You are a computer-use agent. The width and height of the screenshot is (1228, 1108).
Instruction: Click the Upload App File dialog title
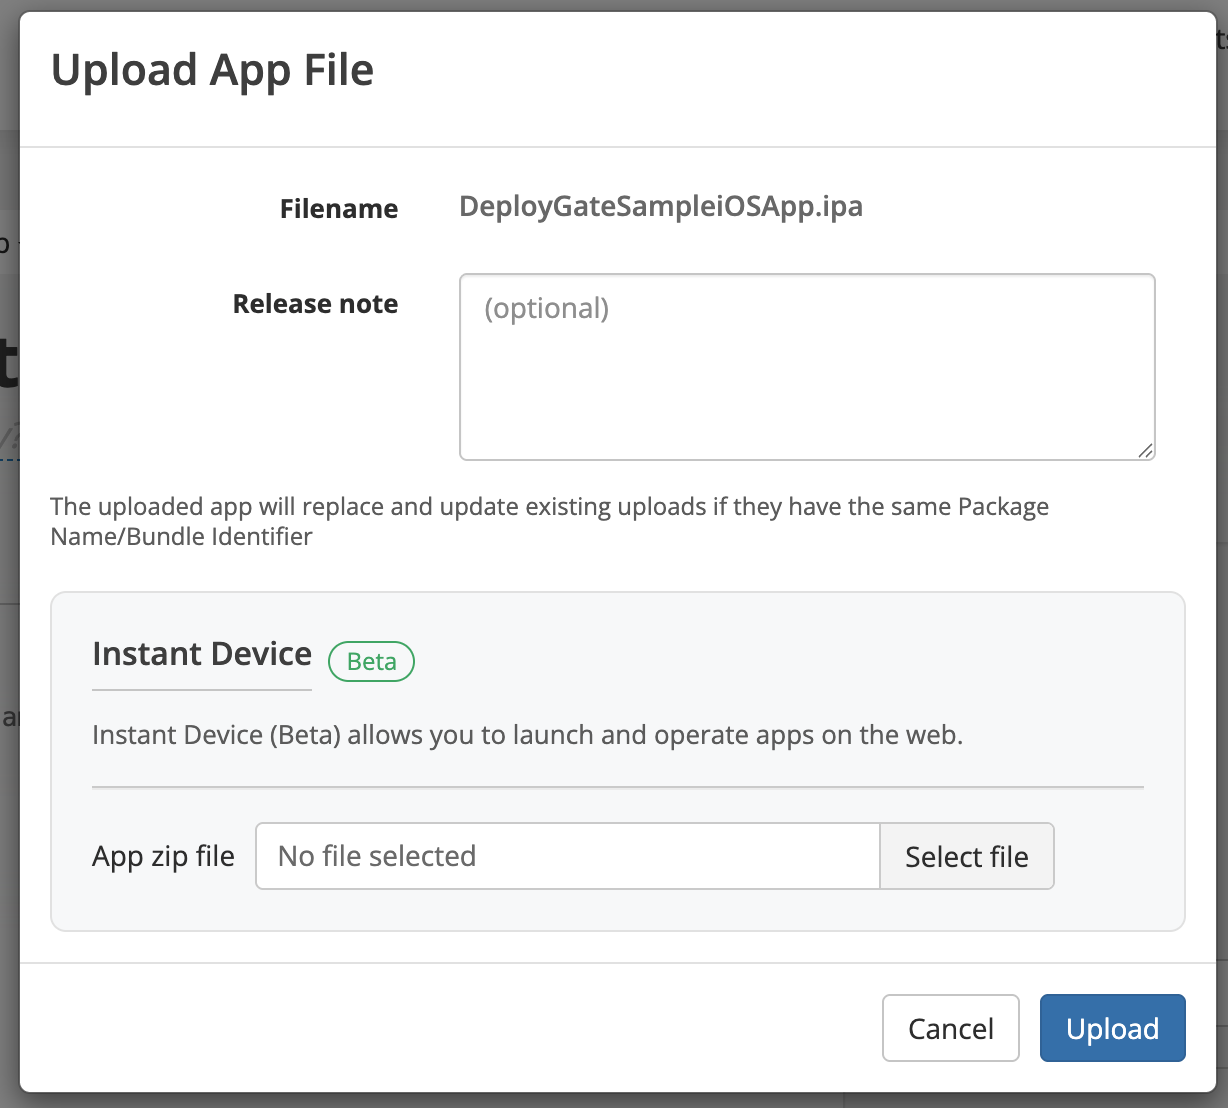click(x=214, y=69)
